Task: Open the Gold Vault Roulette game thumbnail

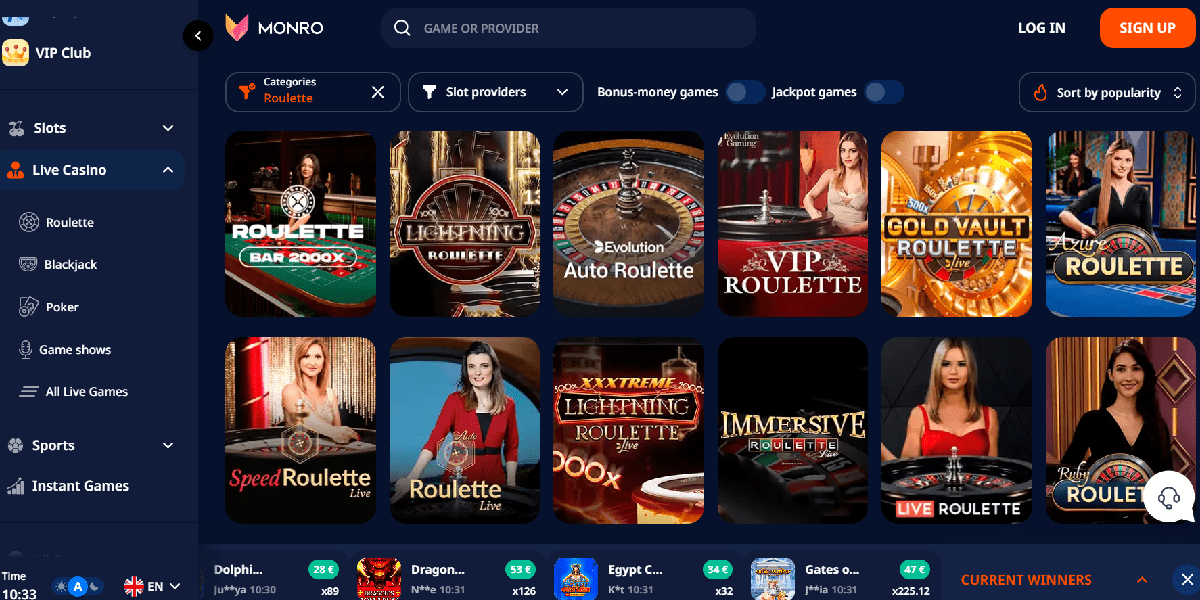Action: pyautogui.click(x=956, y=224)
